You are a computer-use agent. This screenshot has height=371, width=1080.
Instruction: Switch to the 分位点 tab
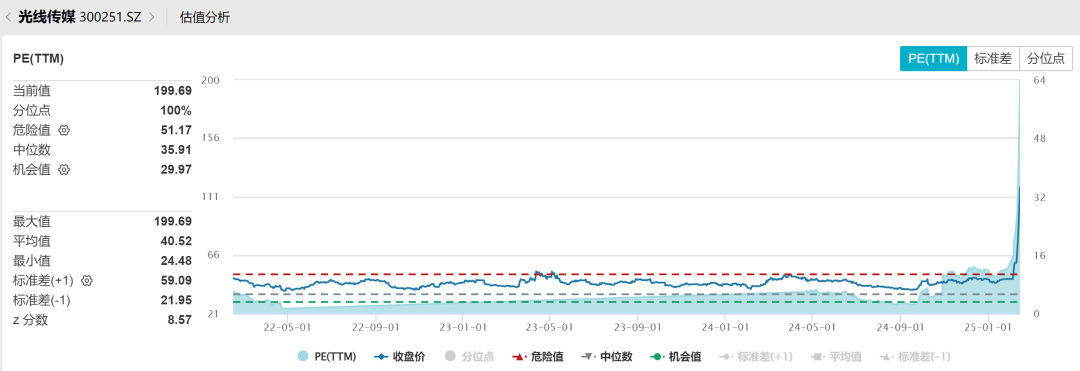click(1046, 59)
